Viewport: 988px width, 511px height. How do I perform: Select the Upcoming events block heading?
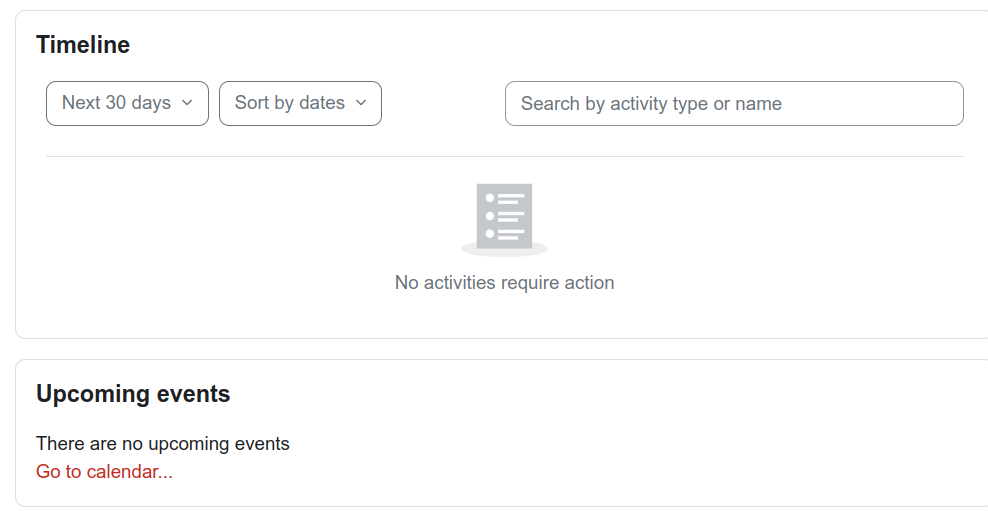(133, 394)
